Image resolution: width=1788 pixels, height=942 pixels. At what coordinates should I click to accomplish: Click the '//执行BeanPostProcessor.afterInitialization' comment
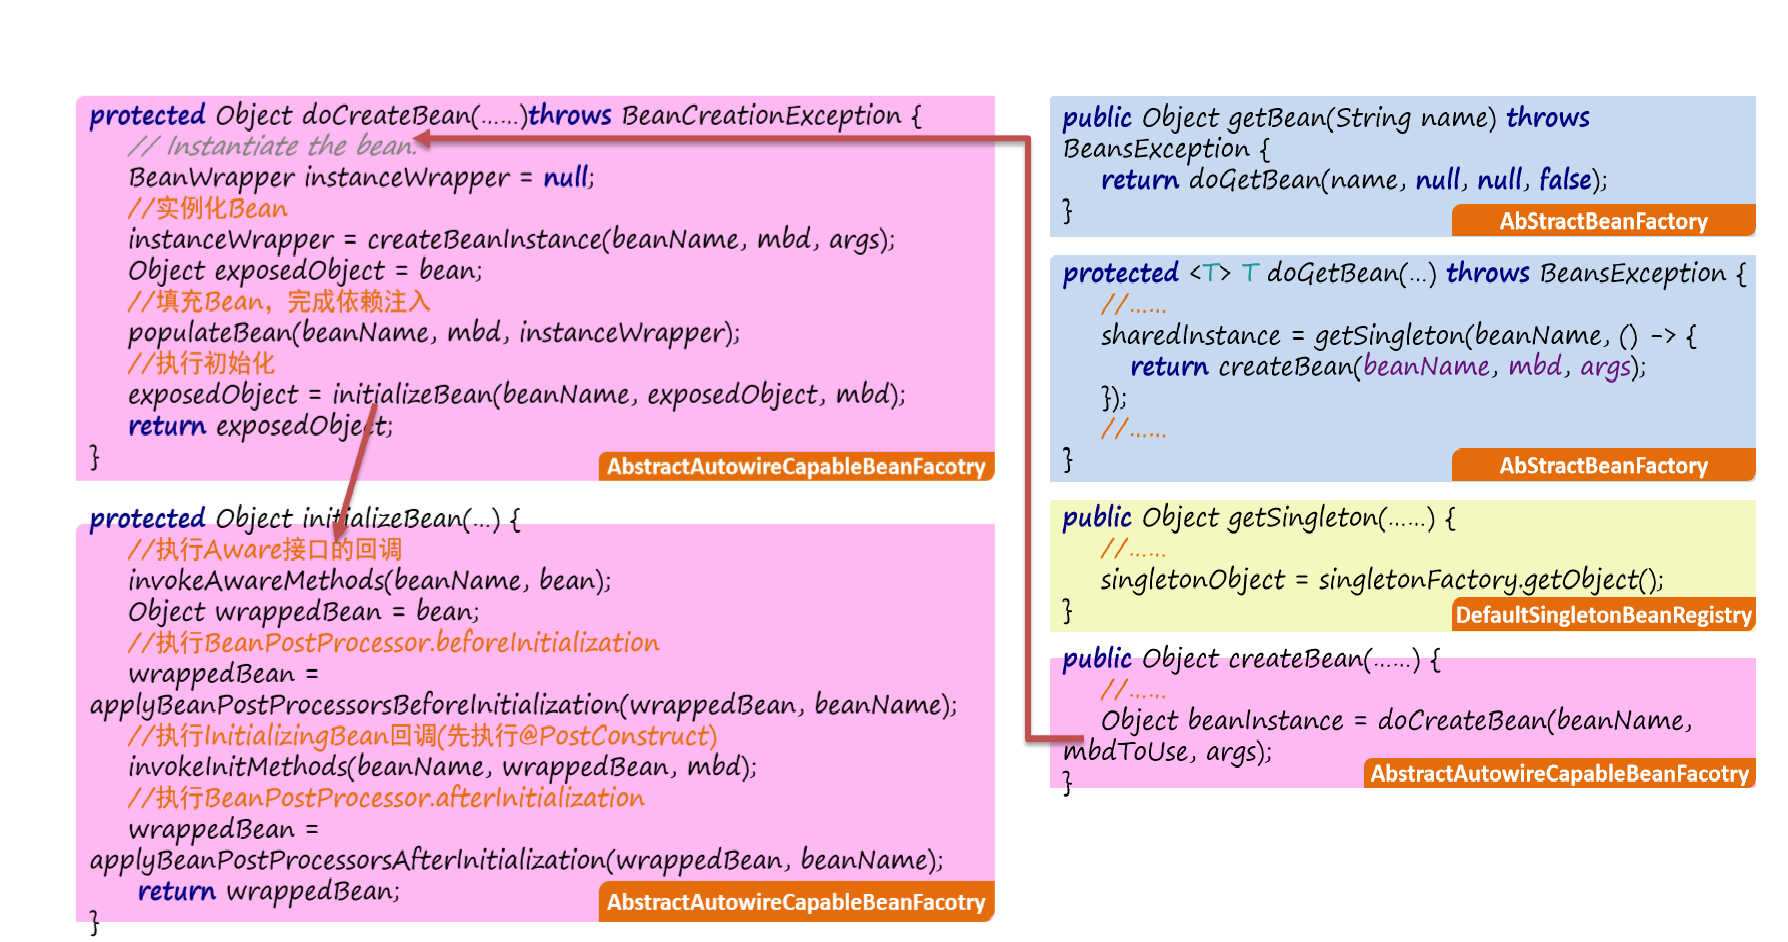click(x=386, y=798)
